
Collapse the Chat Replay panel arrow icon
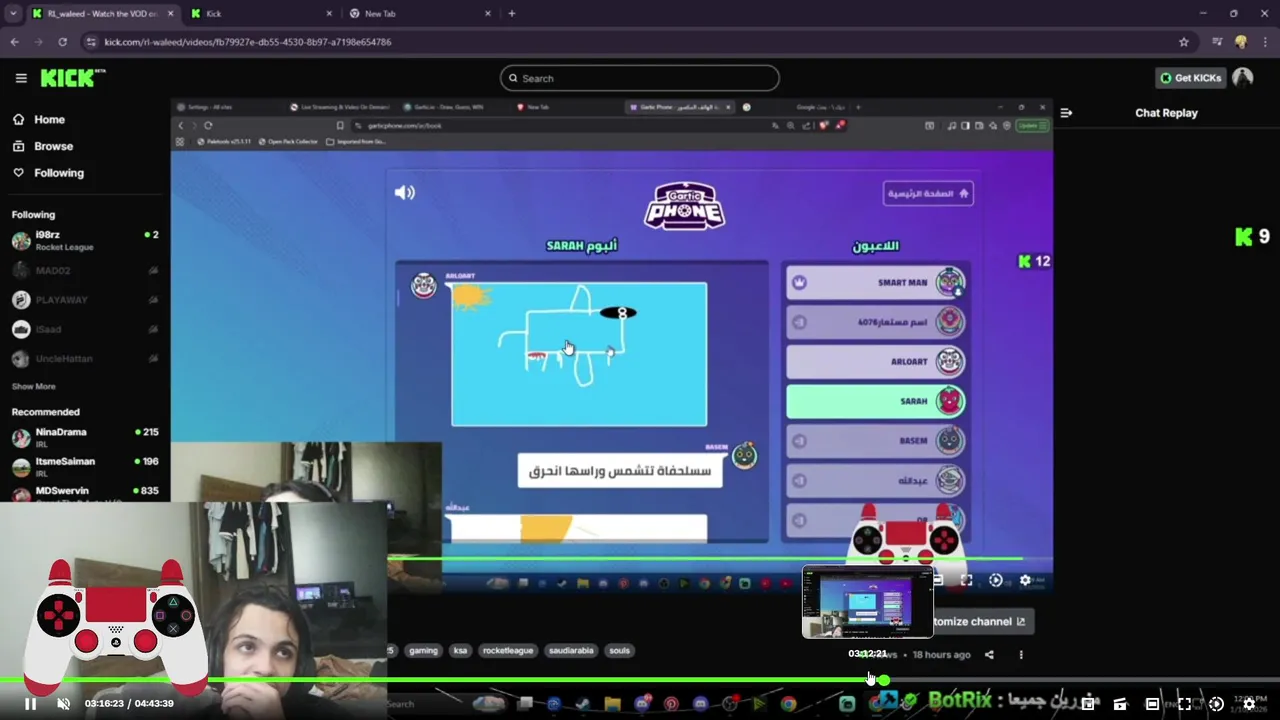click(x=1066, y=113)
